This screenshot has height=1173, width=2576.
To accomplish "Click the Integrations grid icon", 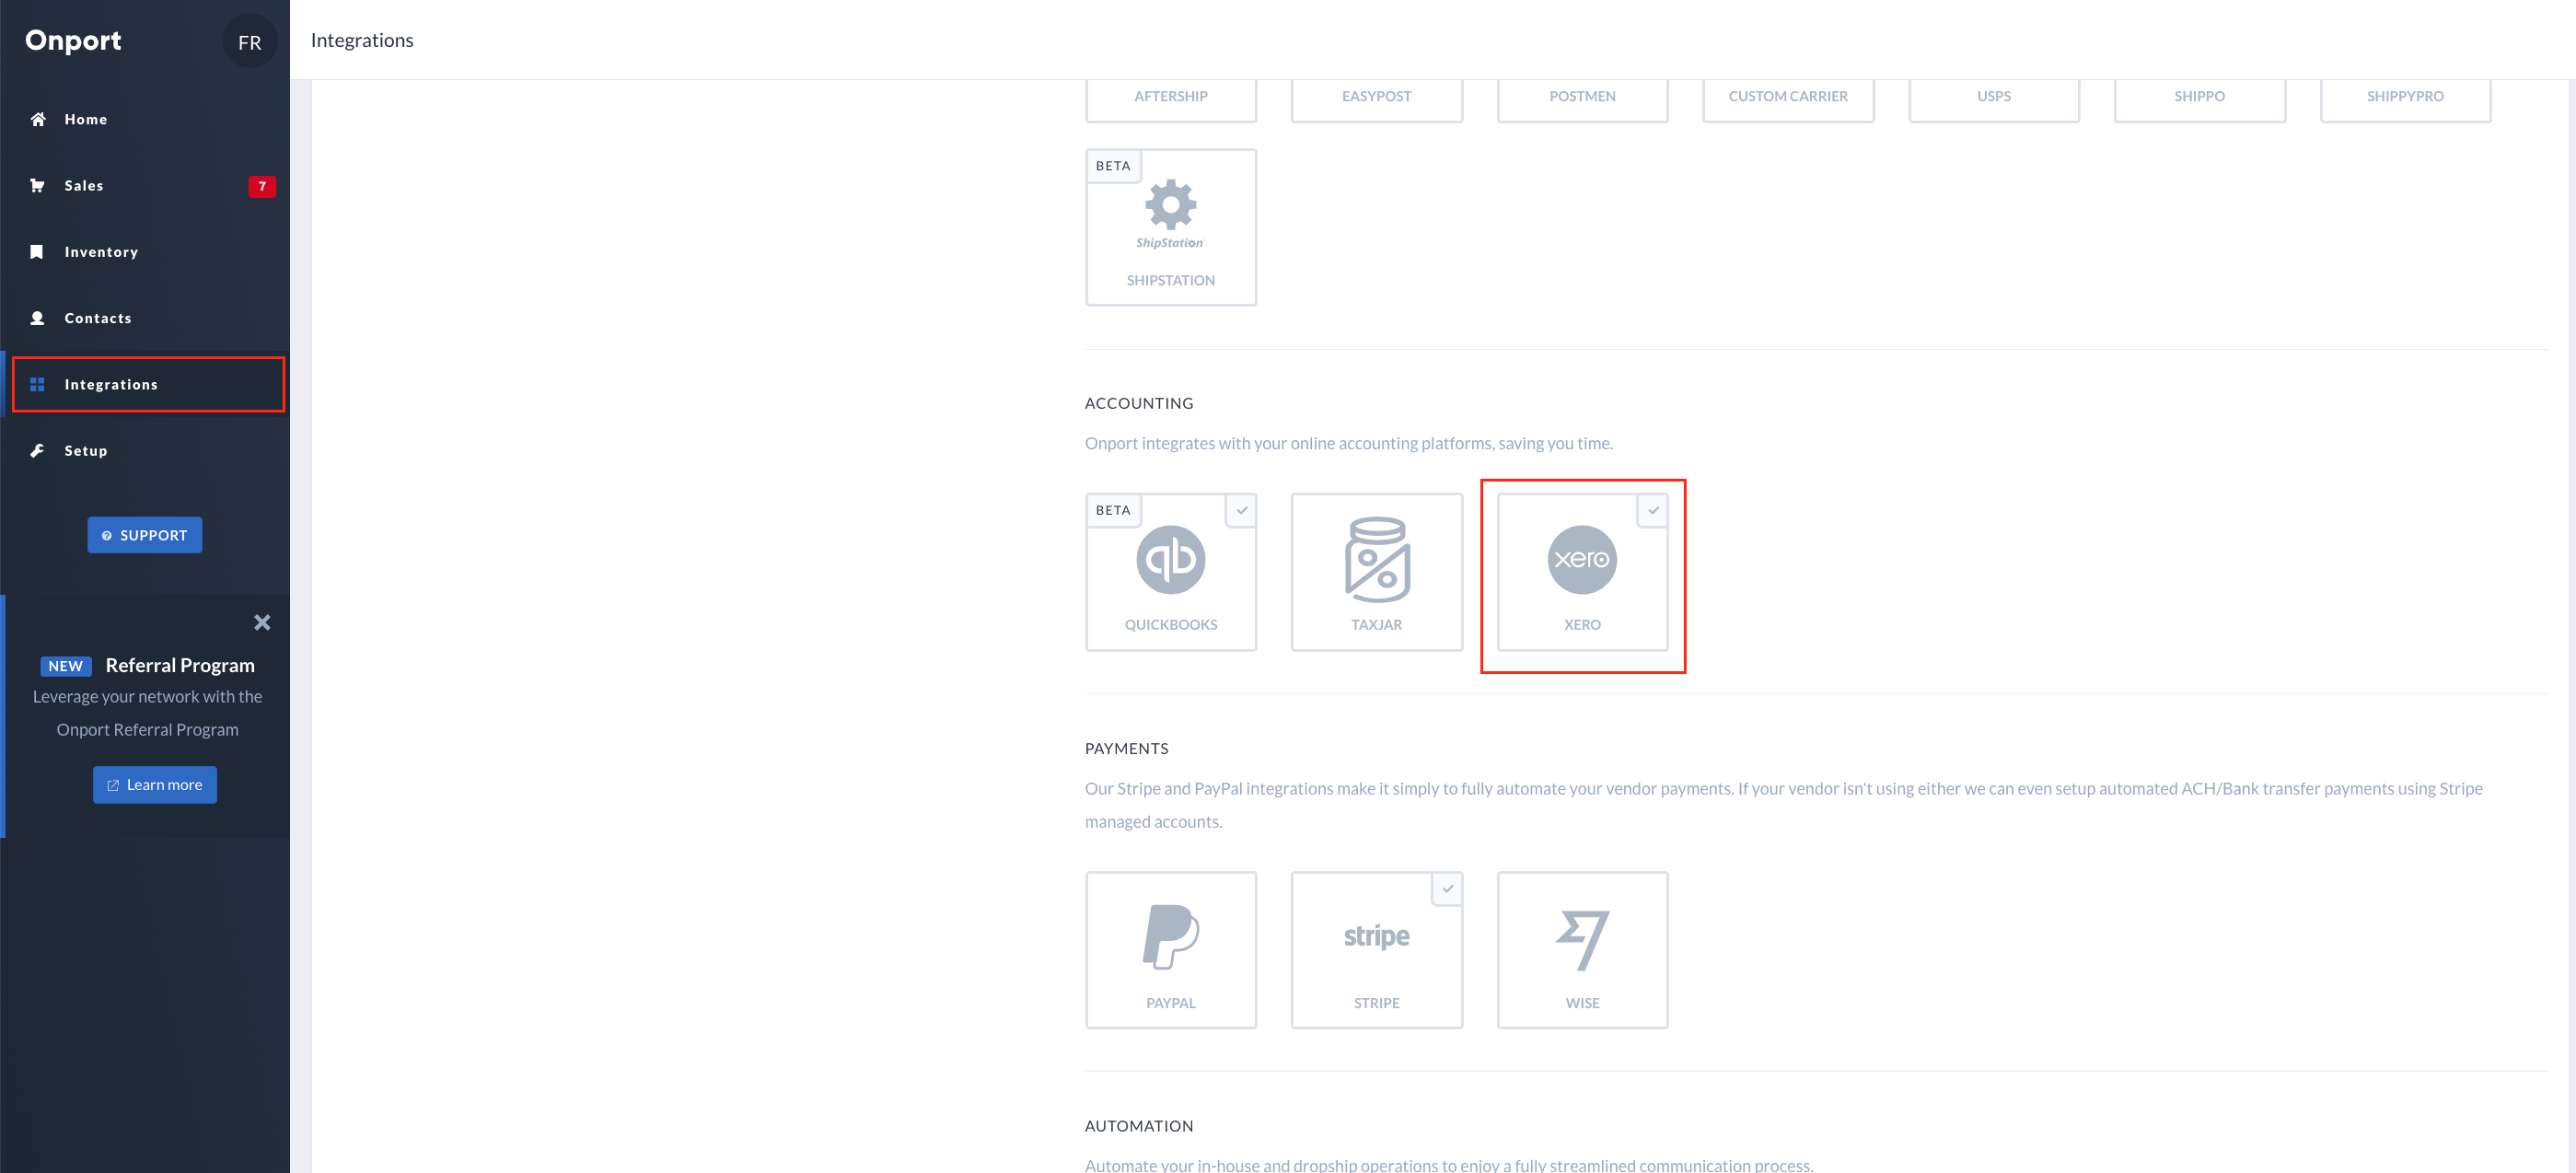I will click(x=38, y=384).
